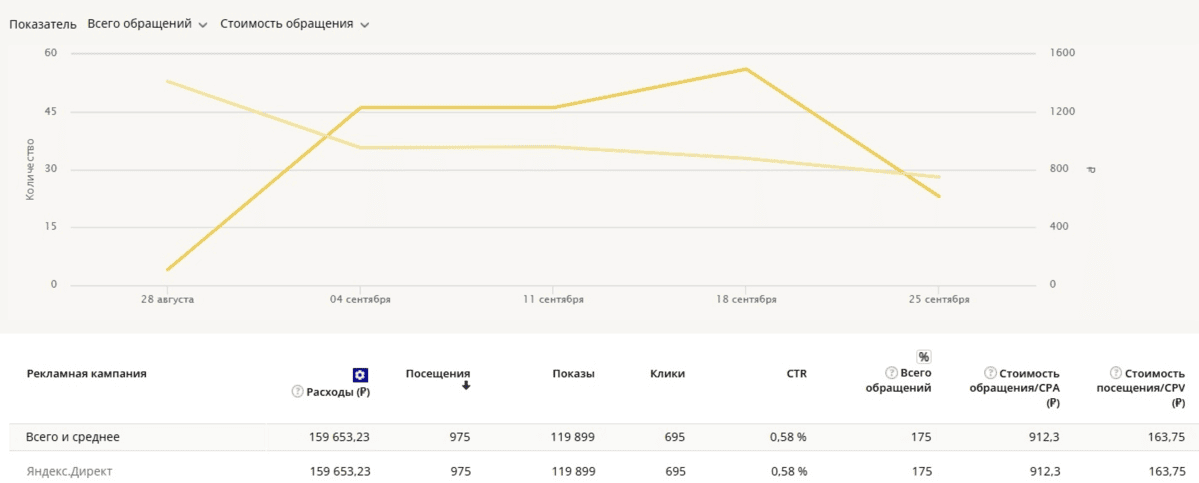The width and height of the screenshot is (1199, 483).
Task: Click the help icon beside Всего обращений
Action: pos(891,373)
